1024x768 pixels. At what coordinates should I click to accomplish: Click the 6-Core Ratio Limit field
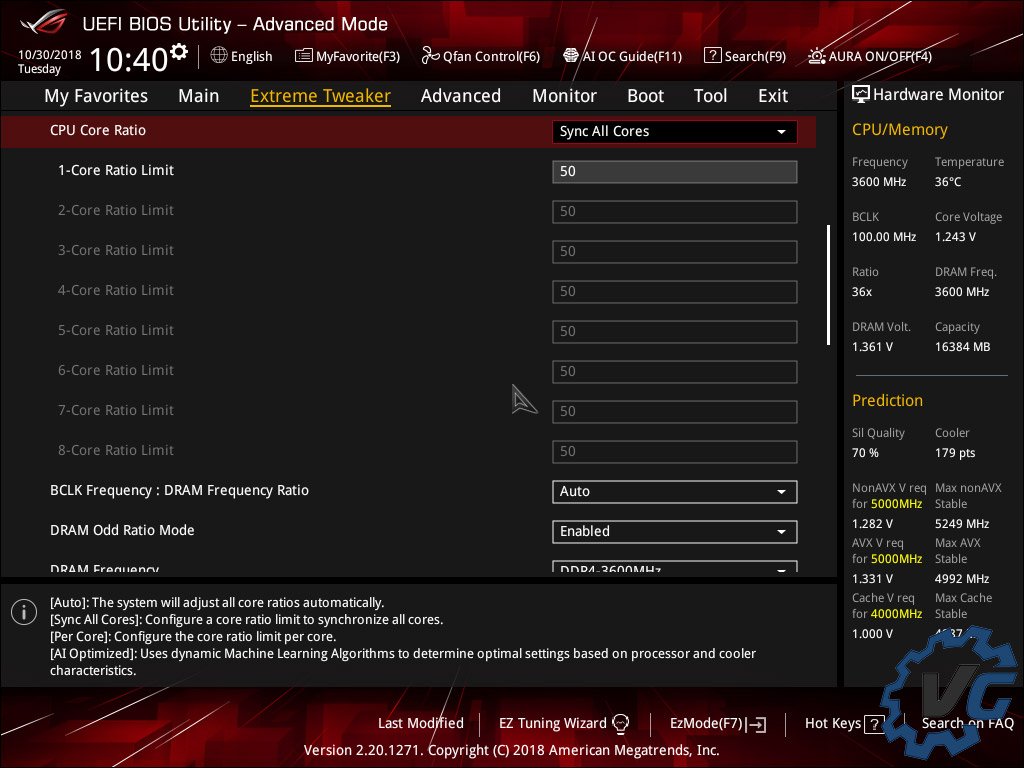coord(675,372)
